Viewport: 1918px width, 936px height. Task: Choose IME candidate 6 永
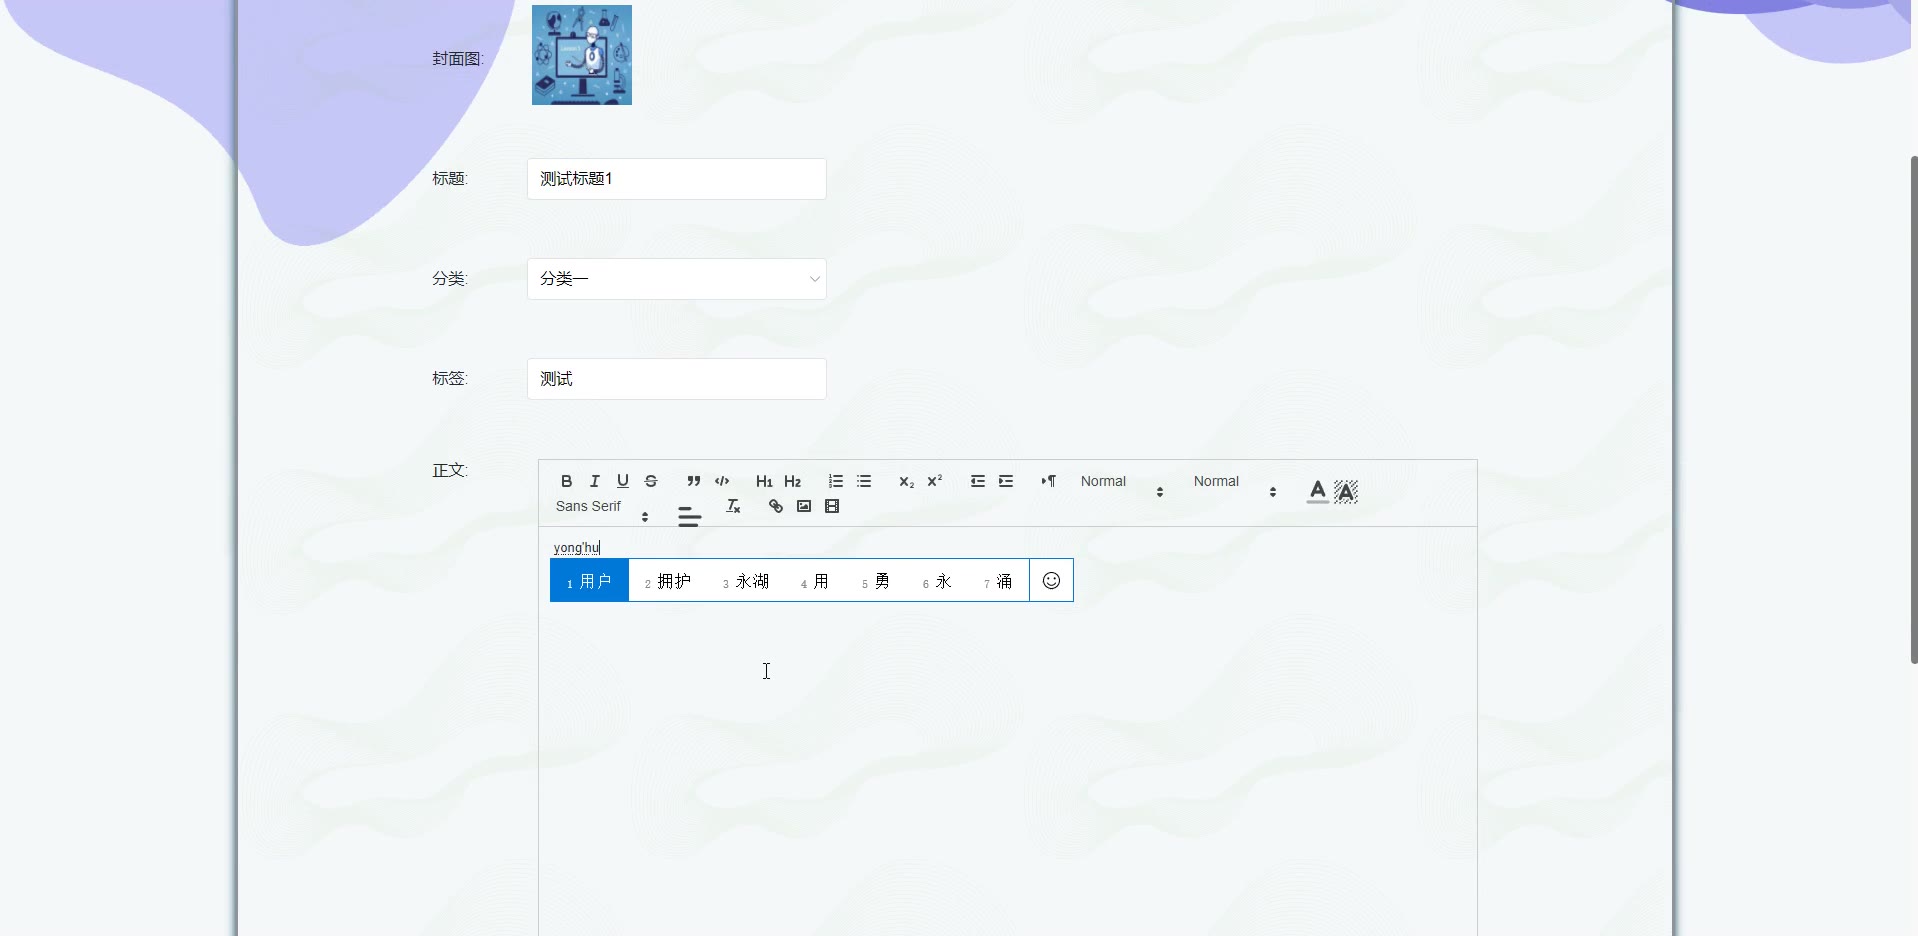coord(937,581)
